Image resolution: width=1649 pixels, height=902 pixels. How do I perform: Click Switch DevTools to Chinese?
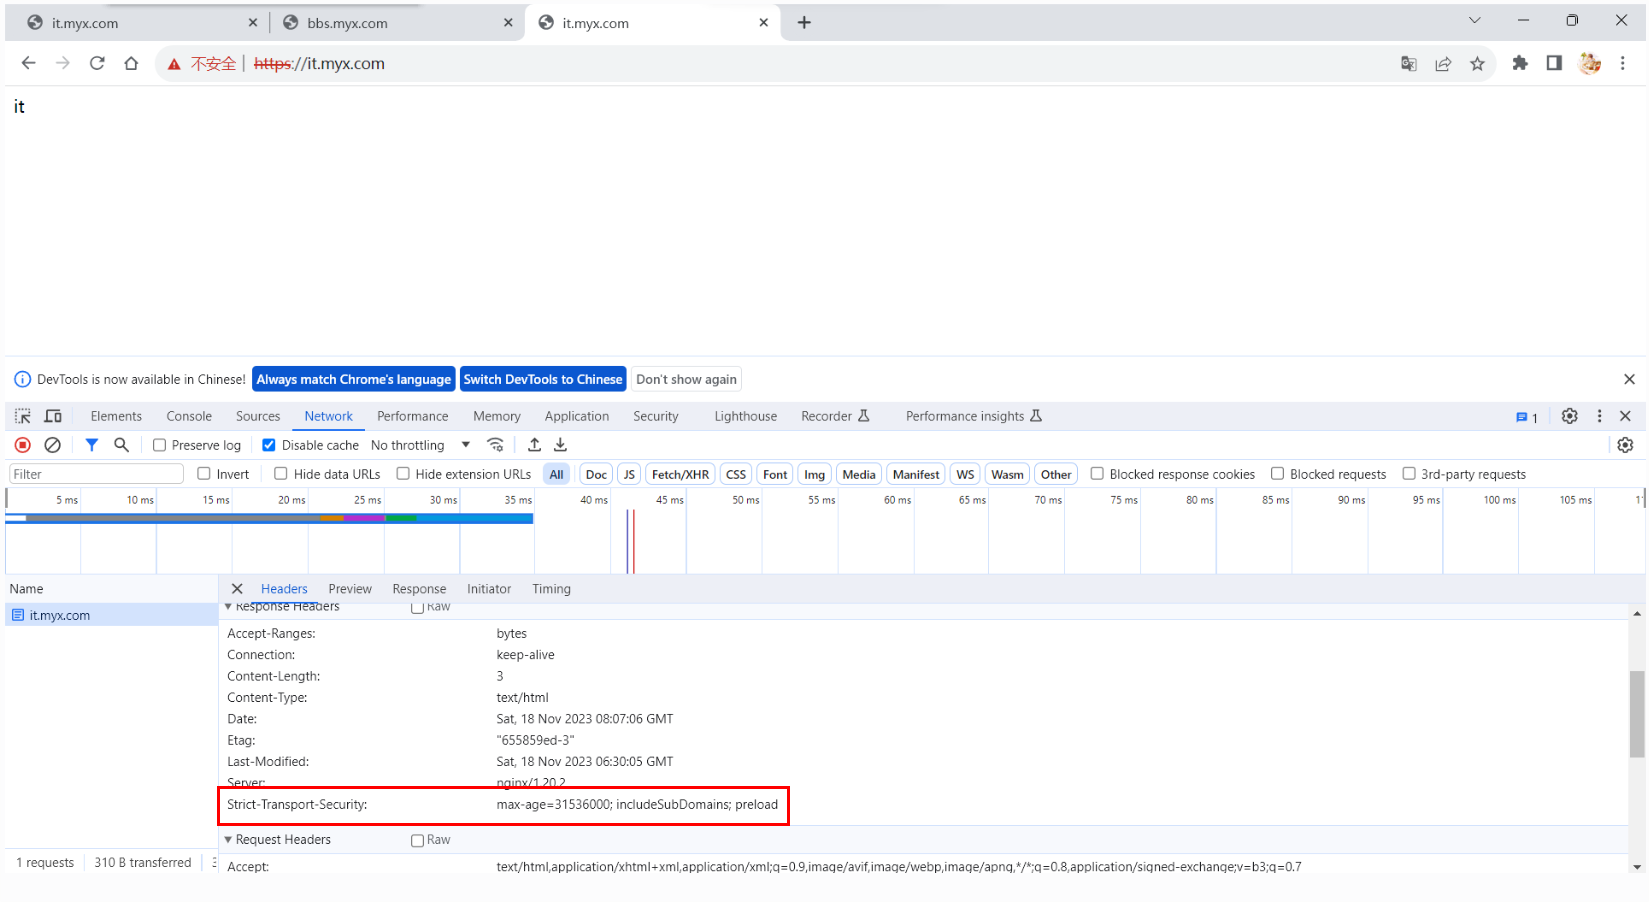[543, 379]
